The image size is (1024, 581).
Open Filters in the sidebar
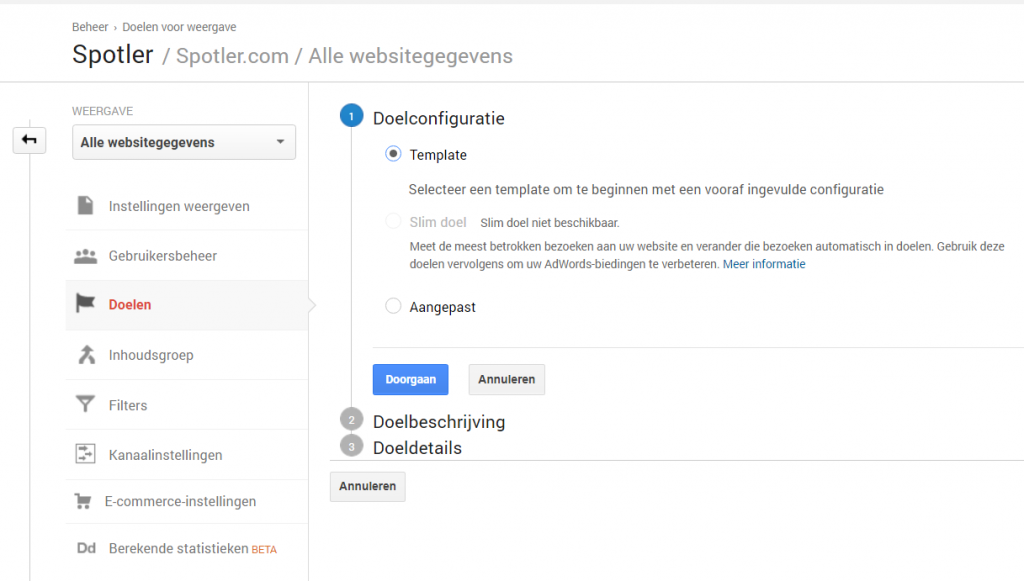187,405
